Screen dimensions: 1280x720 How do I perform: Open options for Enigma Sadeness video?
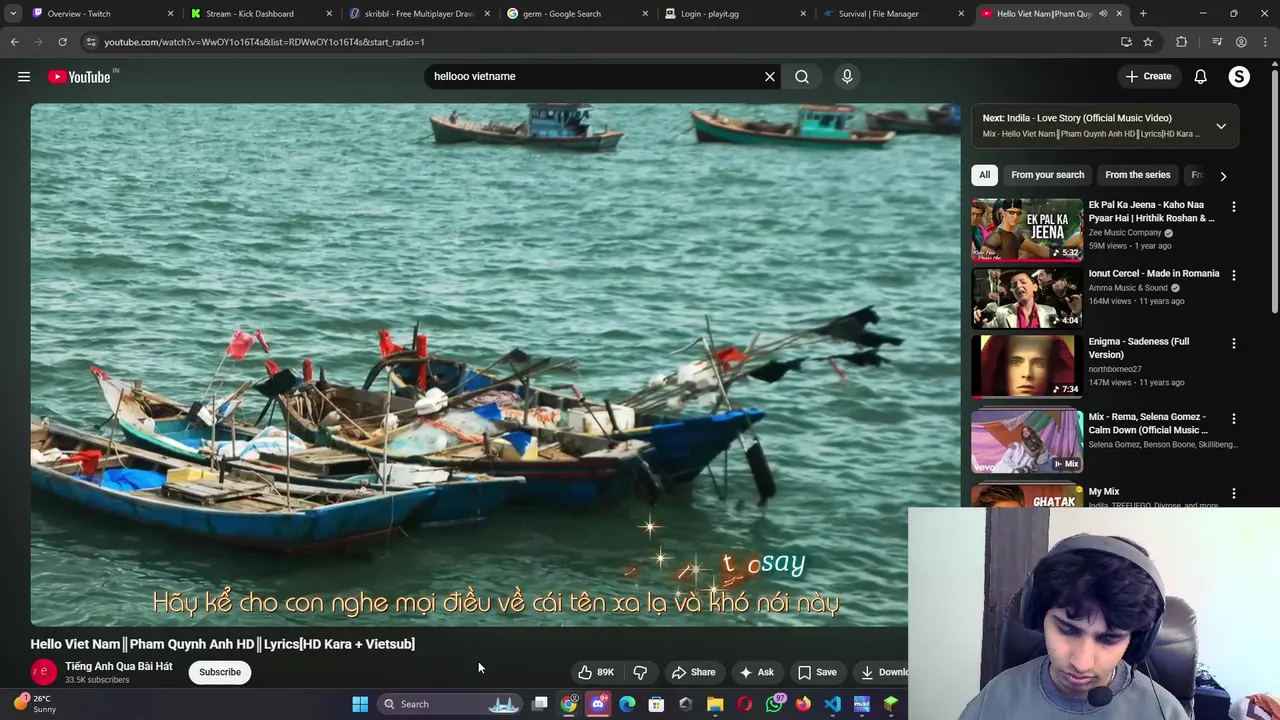click(1234, 343)
